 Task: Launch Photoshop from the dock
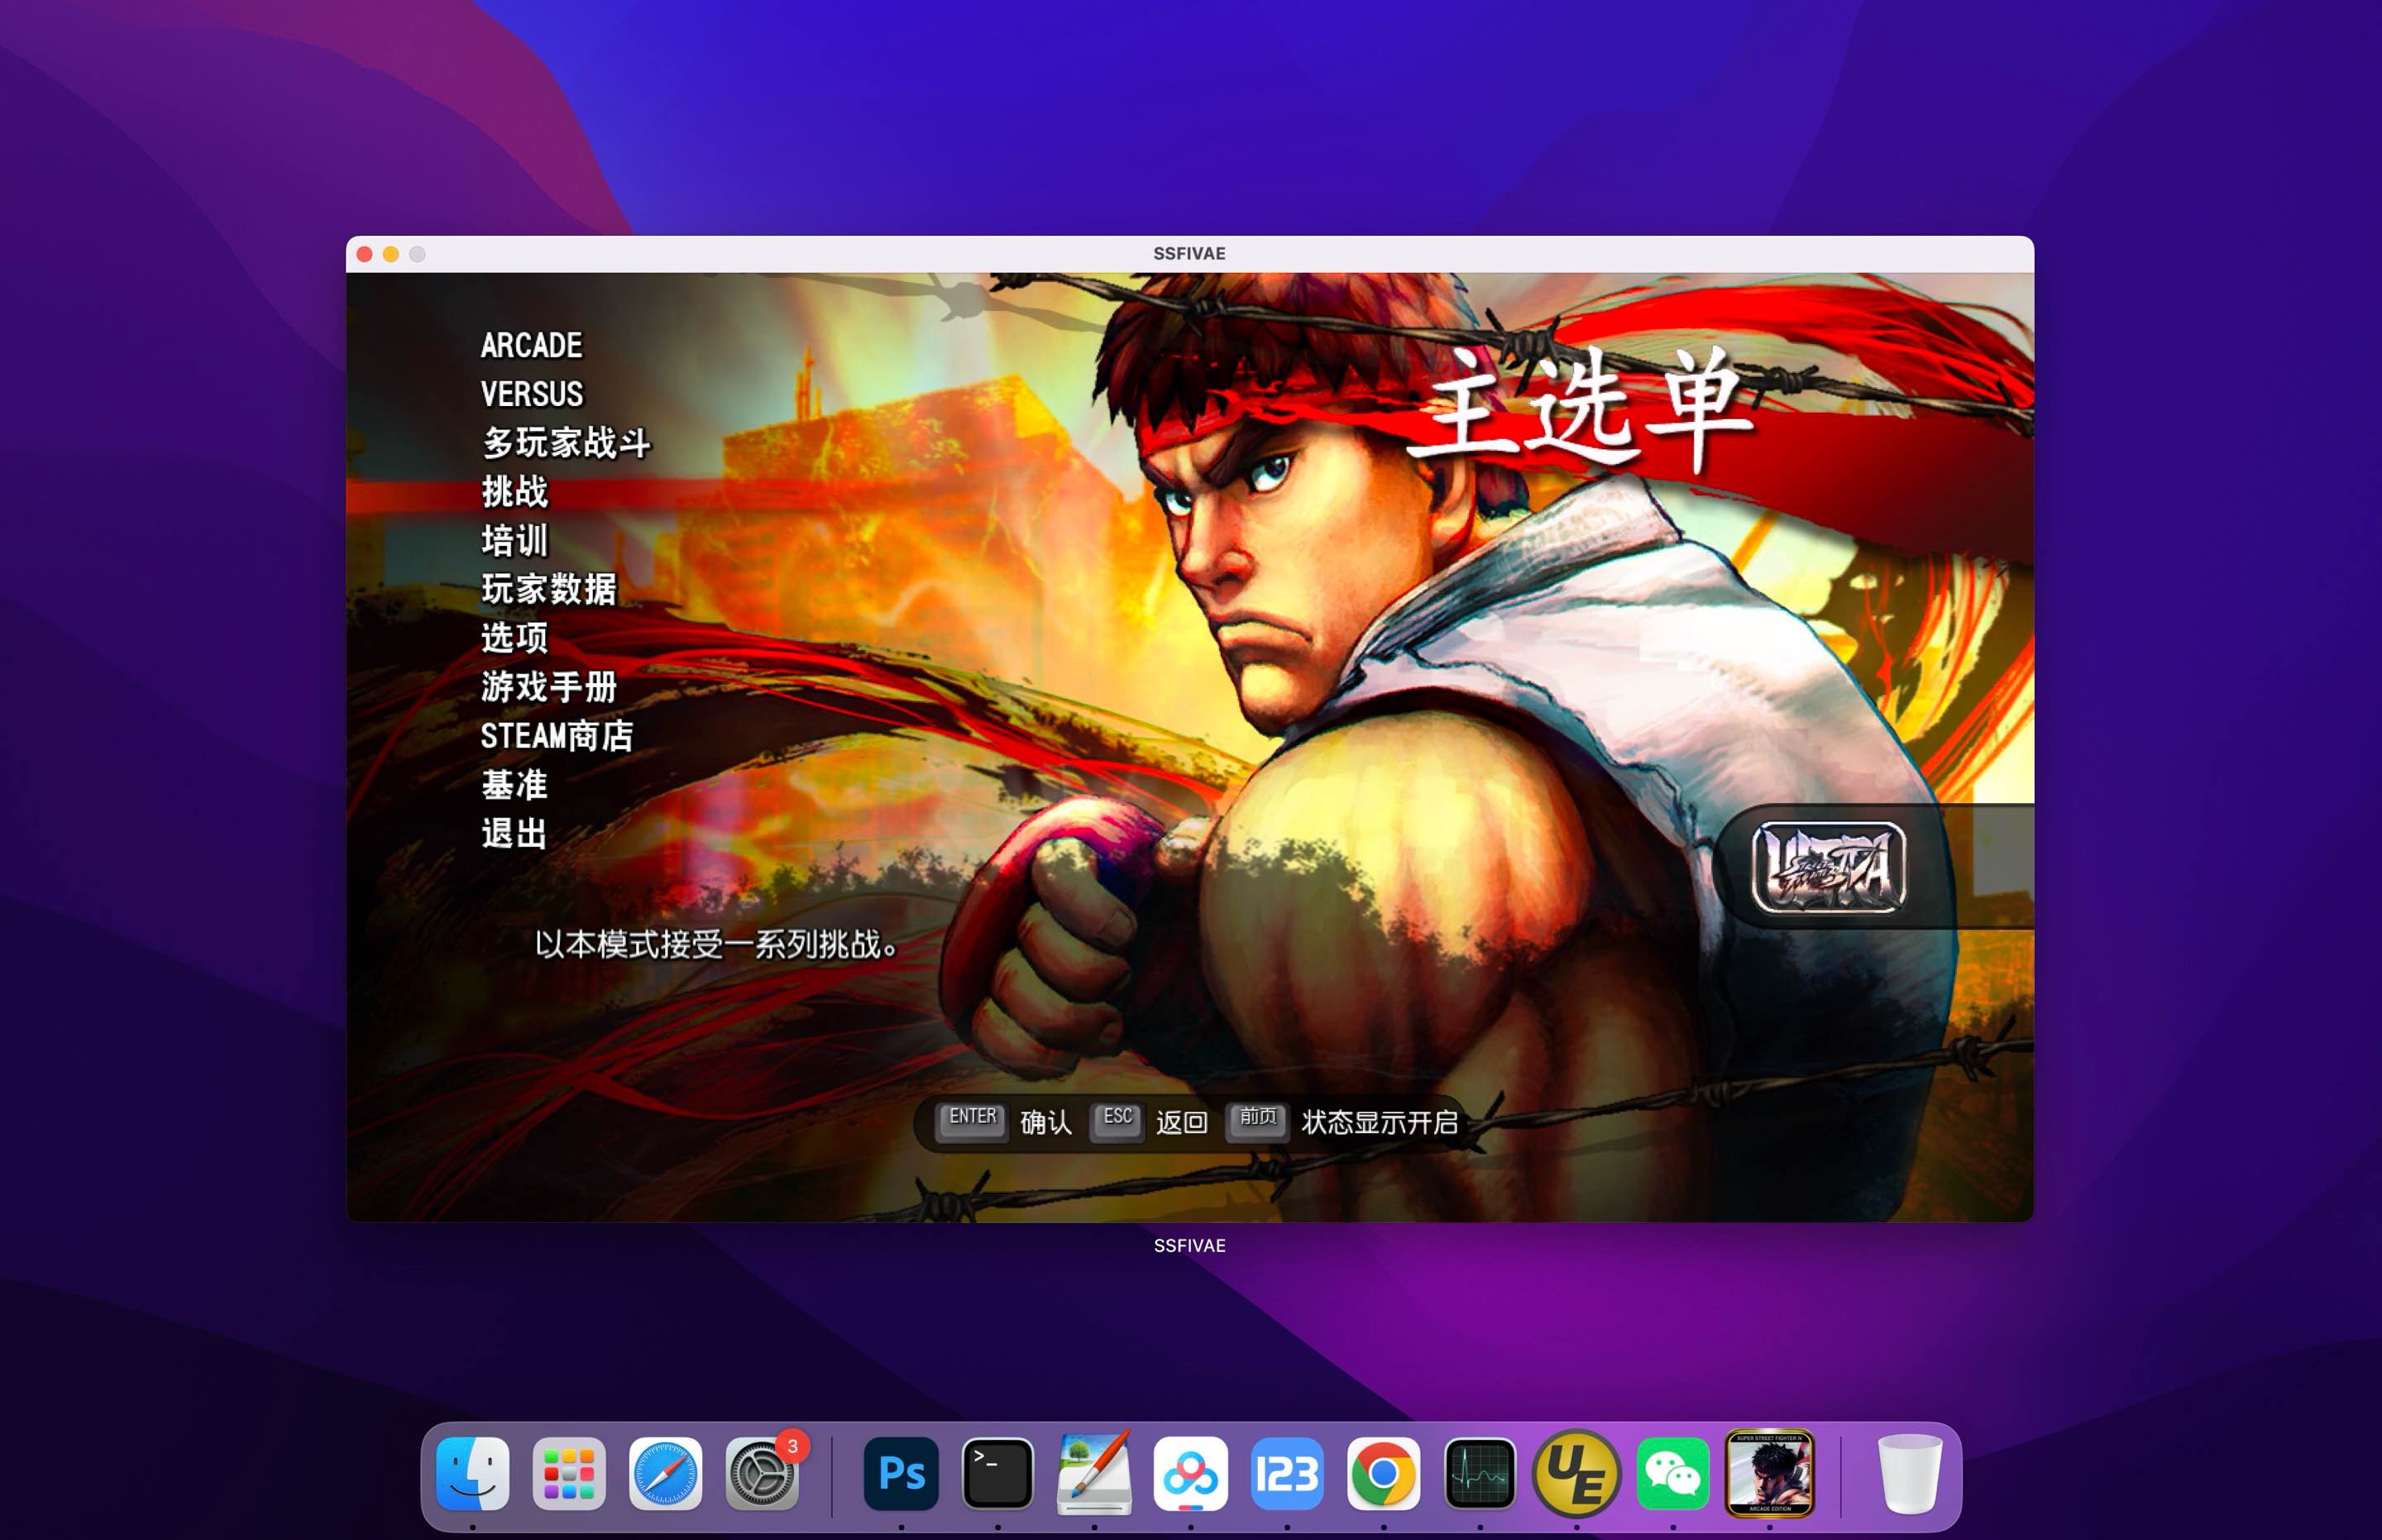click(901, 1473)
